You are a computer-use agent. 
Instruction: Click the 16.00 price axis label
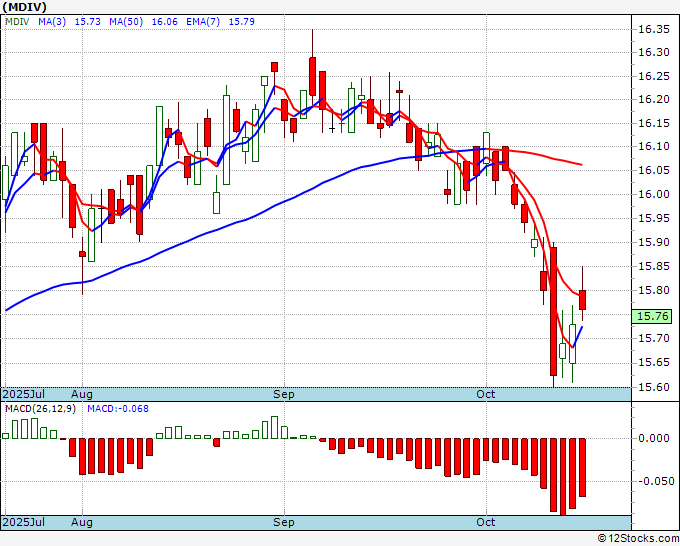(x=654, y=194)
